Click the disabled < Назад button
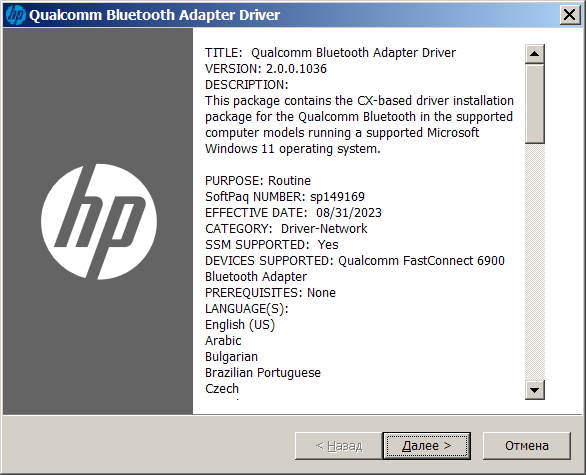Image resolution: width=586 pixels, height=475 pixels. coord(339,445)
